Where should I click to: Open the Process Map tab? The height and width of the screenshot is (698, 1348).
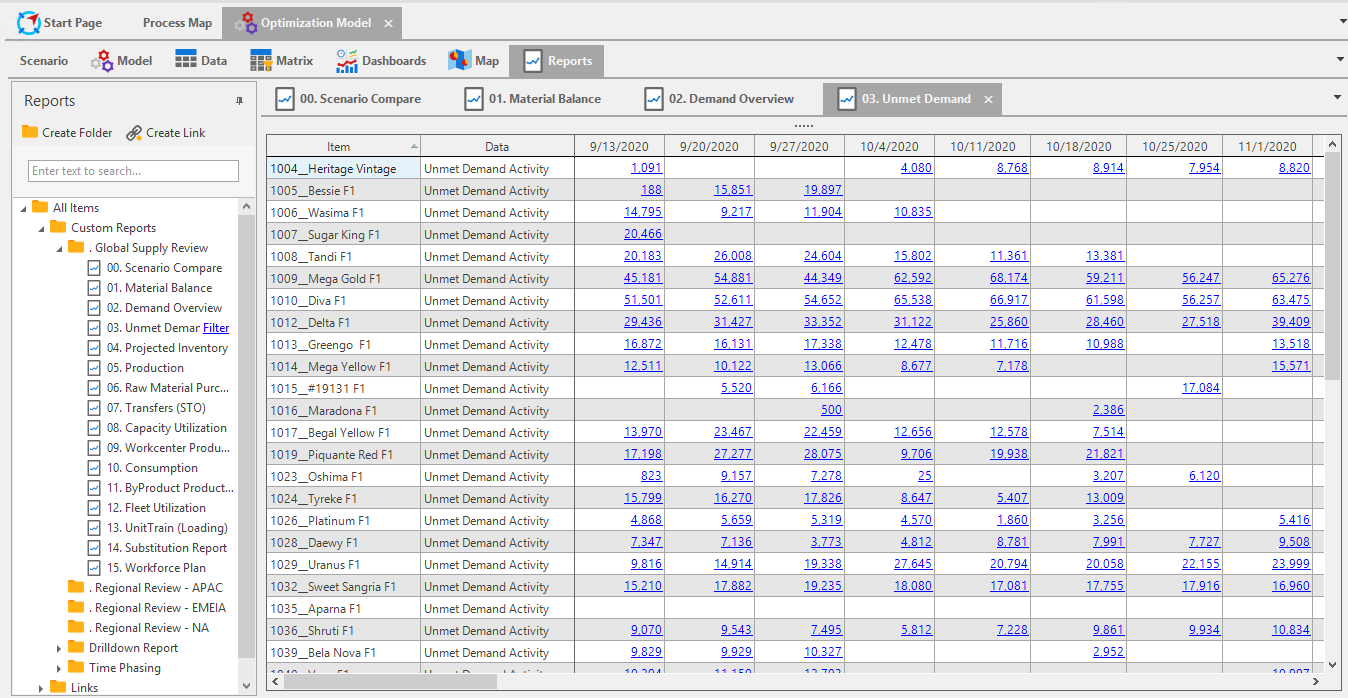pyautogui.click(x=177, y=22)
